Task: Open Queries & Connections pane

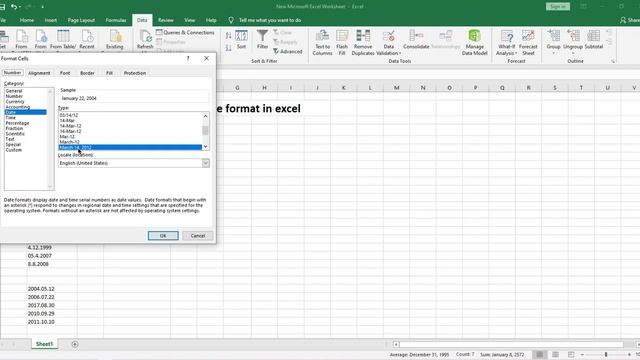Action: coord(185,32)
